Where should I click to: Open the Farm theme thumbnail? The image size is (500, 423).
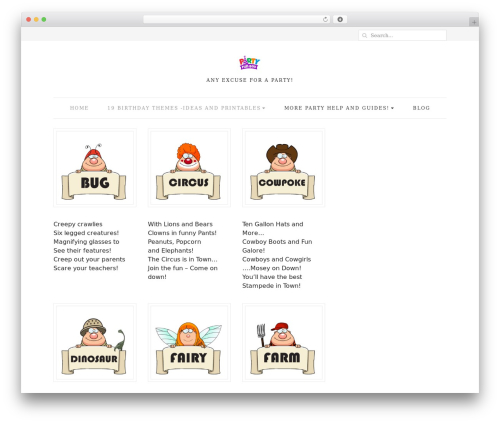(x=284, y=343)
